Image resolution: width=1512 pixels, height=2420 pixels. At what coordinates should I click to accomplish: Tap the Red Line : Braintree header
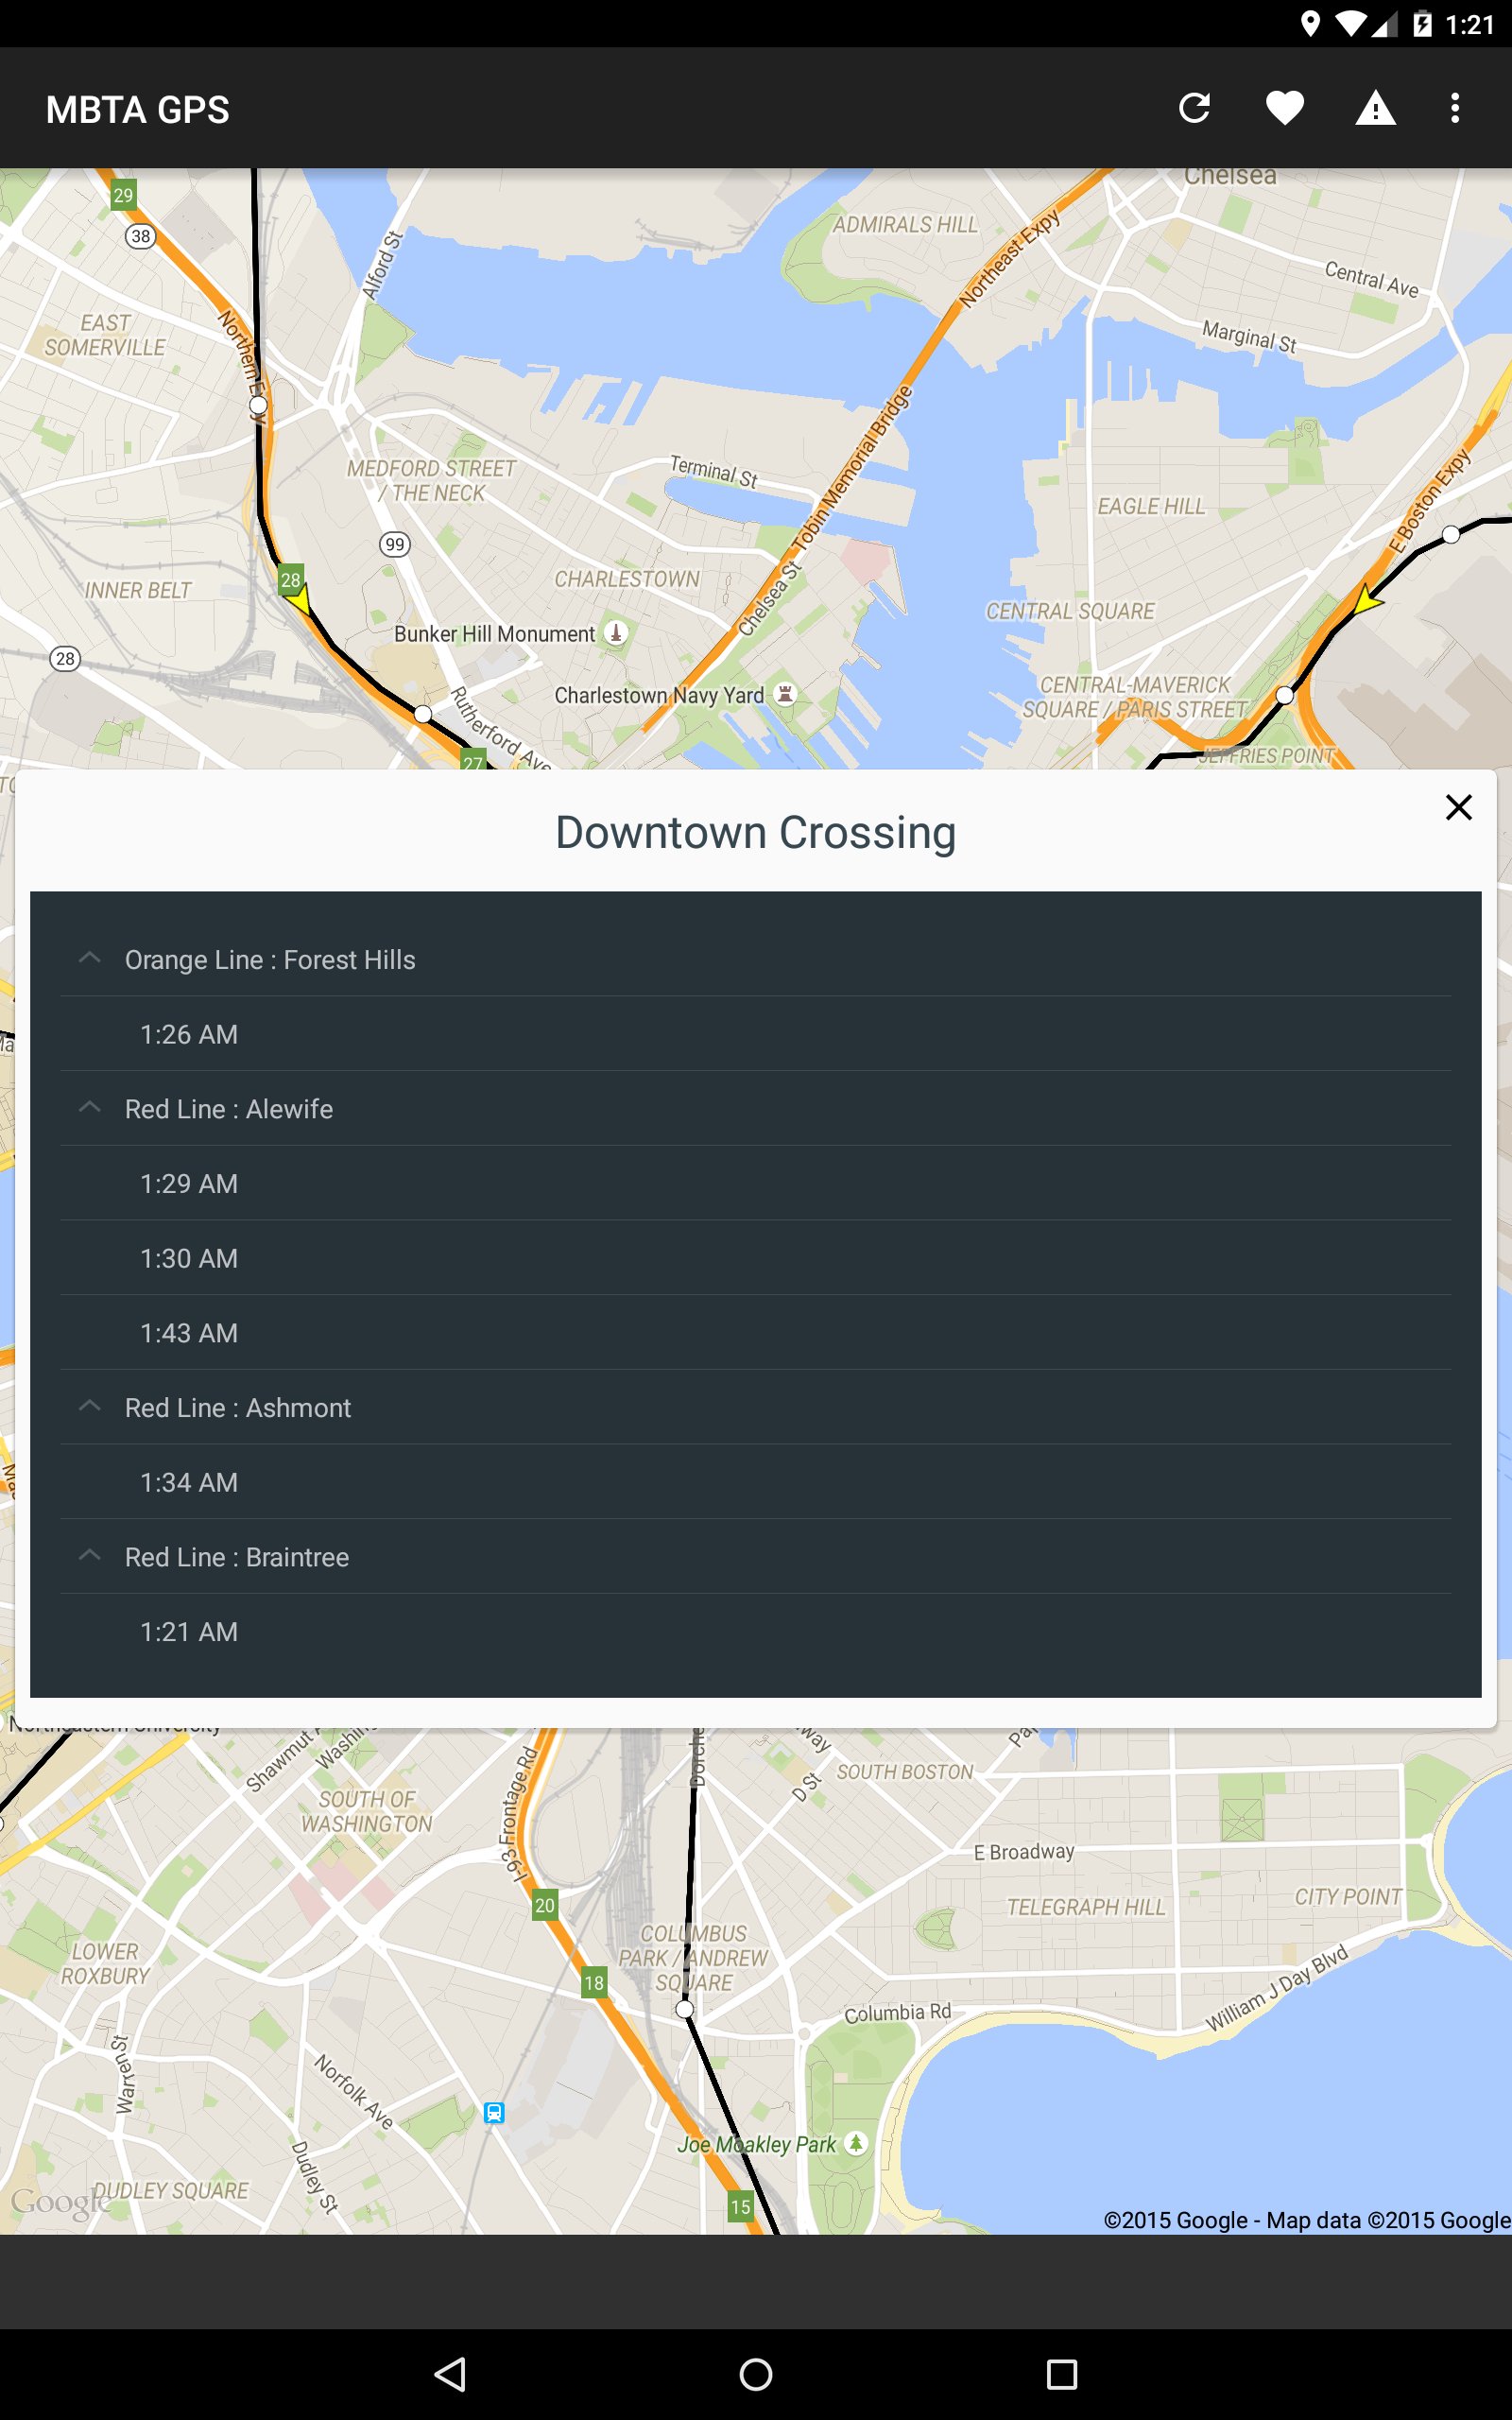[x=755, y=1556]
